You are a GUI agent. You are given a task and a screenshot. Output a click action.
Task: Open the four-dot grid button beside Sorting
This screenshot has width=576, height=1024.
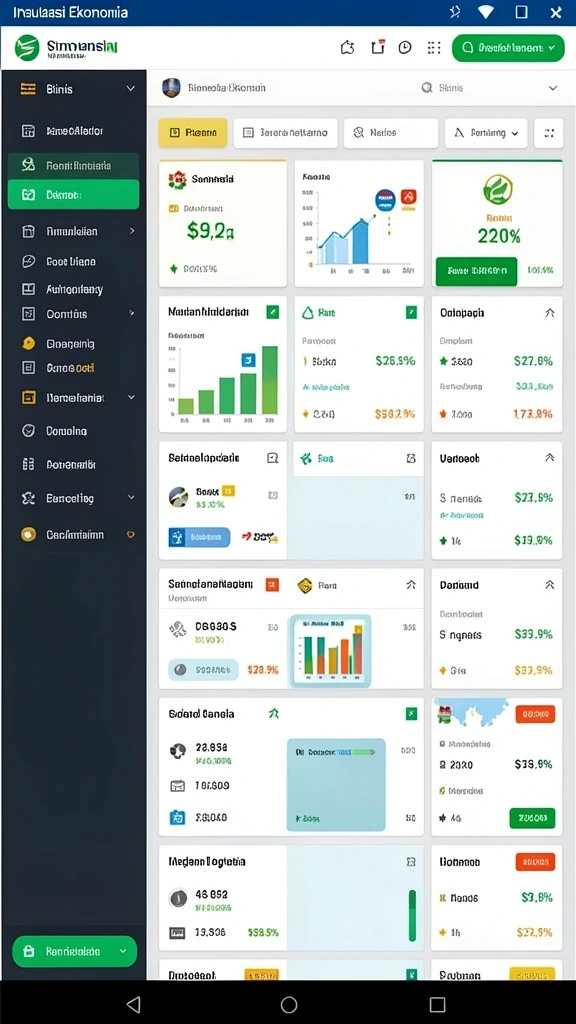[x=549, y=133]
